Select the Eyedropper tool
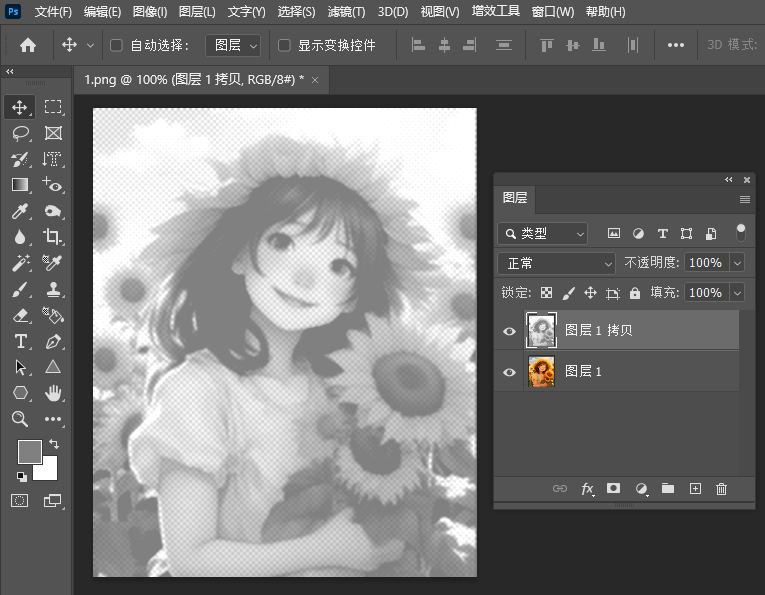The height and width of the screenshot is (595, 765). pos(20,211)
